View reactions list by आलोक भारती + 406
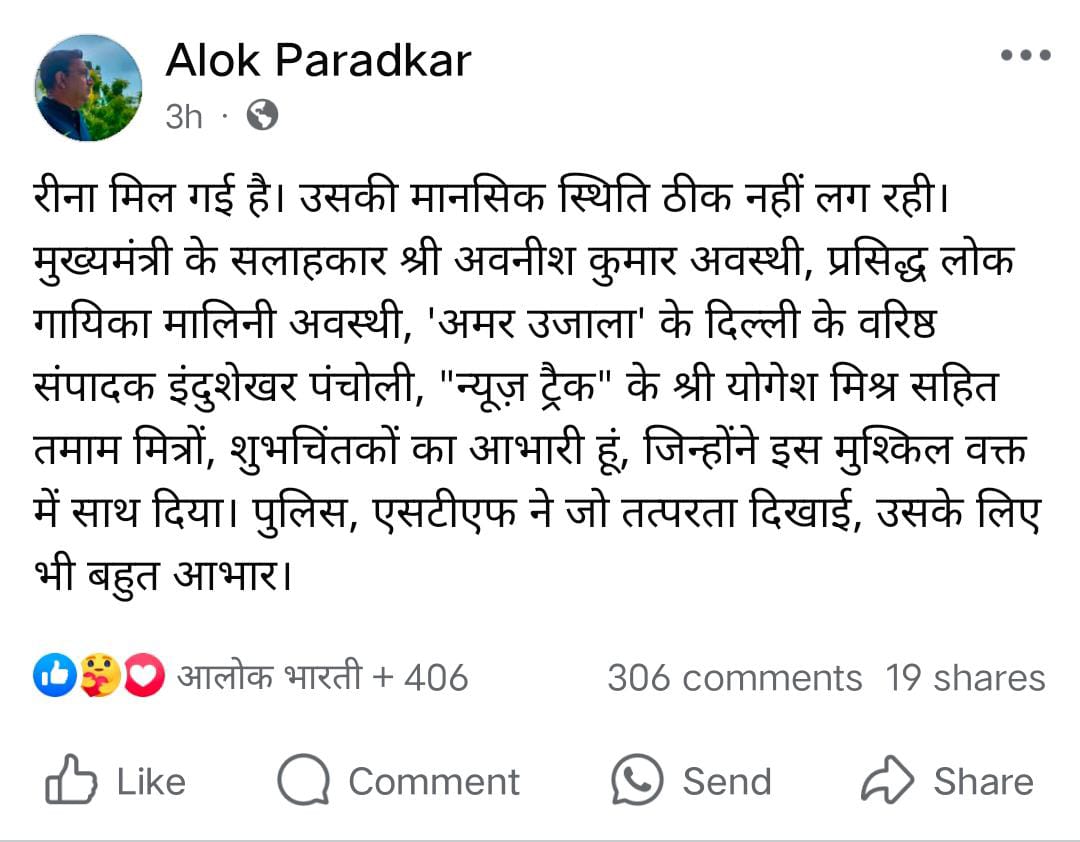Image resolution: width=1080 pixels, height=842 pixels. (x=322, y=678)
